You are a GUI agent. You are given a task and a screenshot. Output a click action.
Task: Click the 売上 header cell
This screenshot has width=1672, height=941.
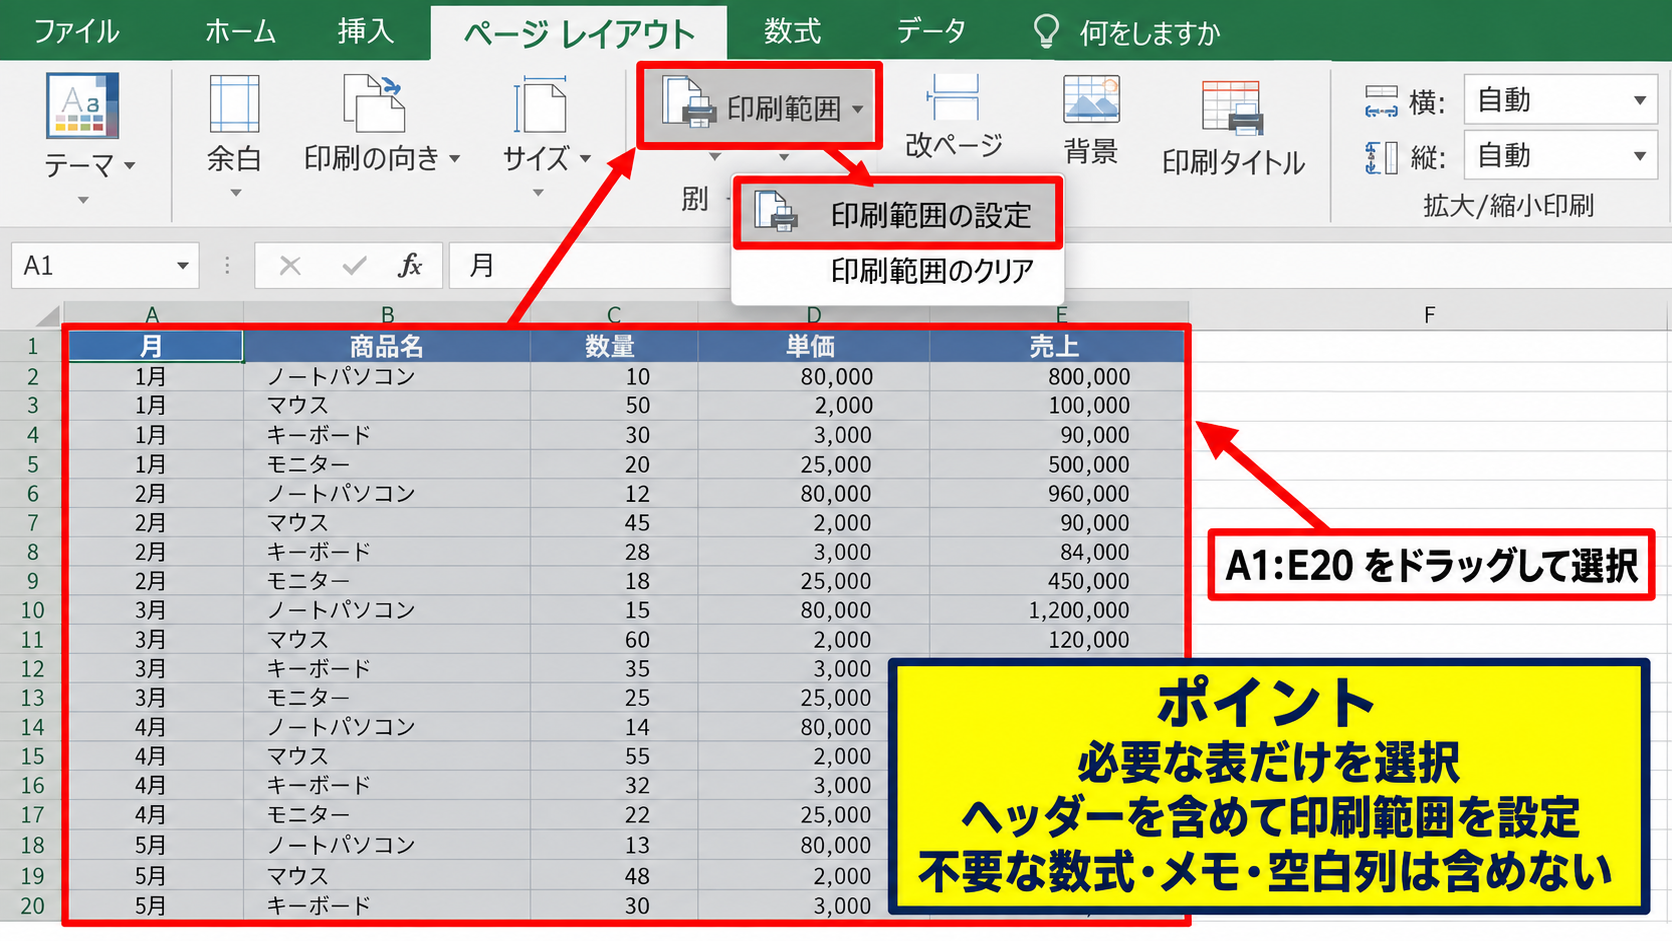point(1058,346)
